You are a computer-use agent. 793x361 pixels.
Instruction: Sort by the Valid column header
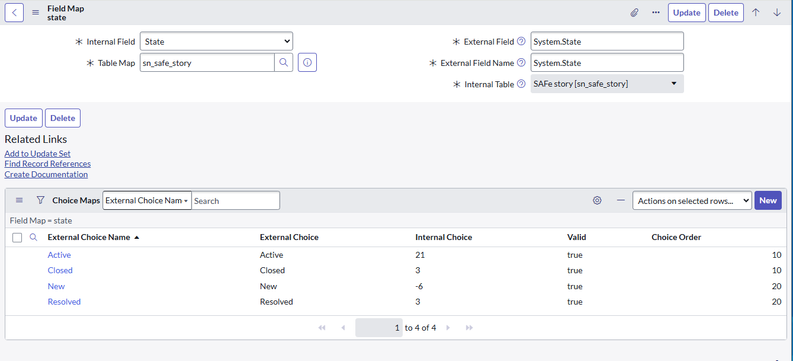point(576,237)
